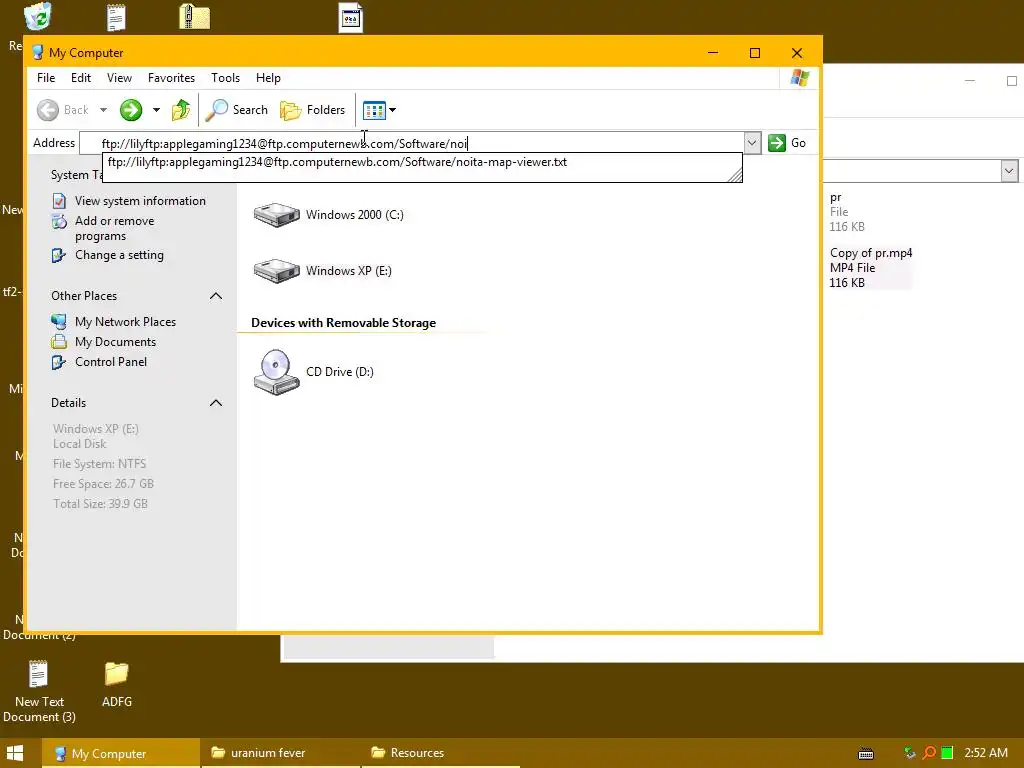Click inside the Address input field
1024x768 pixels.
(x=411, y=143)
